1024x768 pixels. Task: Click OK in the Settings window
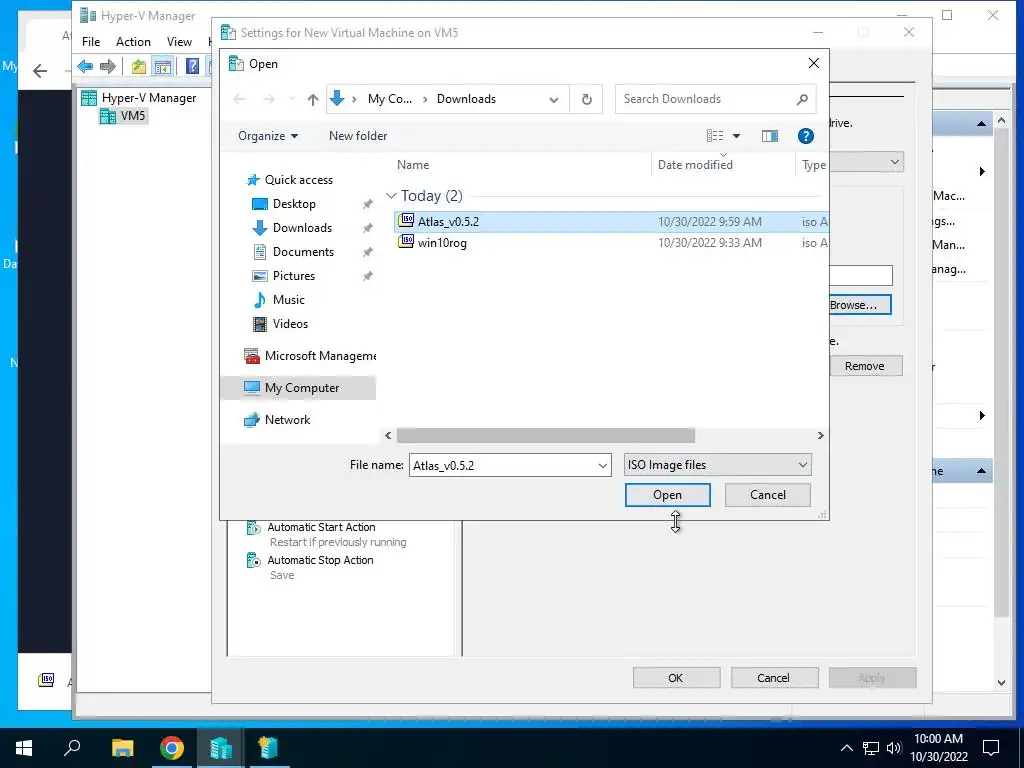tap(676, 678)
